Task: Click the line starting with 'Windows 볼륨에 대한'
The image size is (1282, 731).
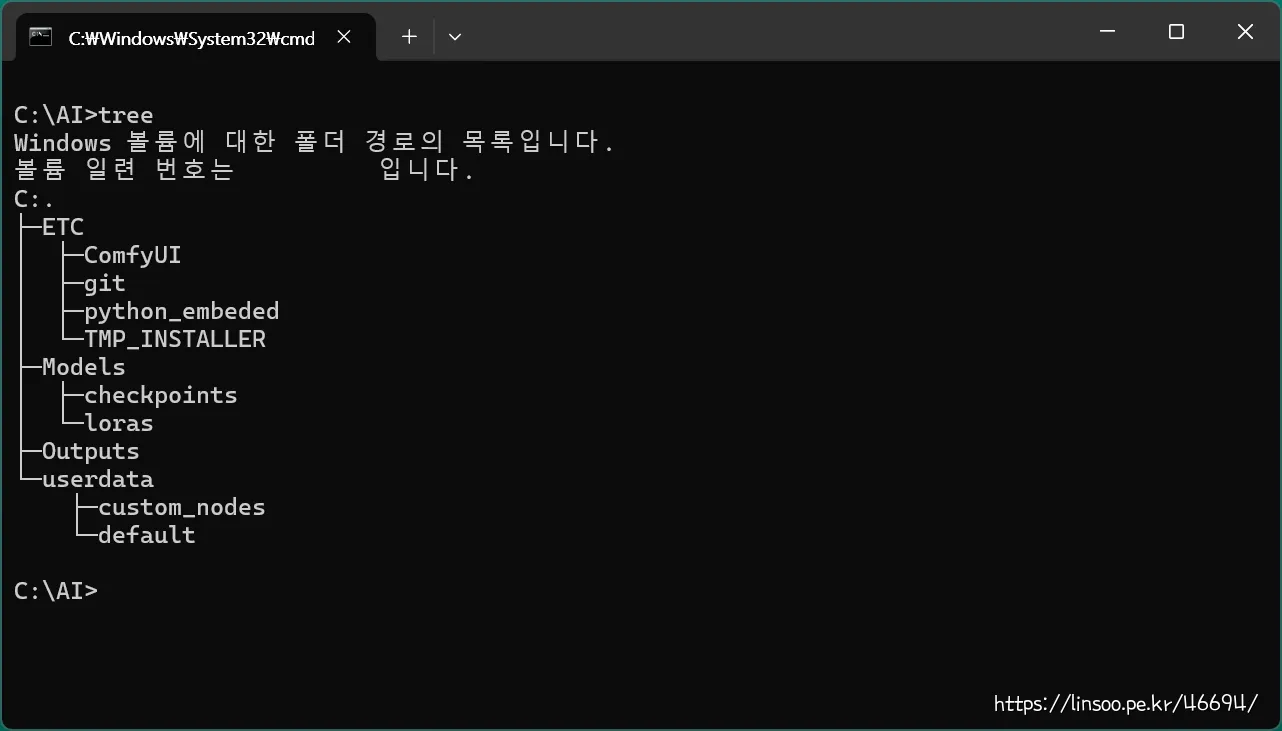Action: click(x=314, y=143)
